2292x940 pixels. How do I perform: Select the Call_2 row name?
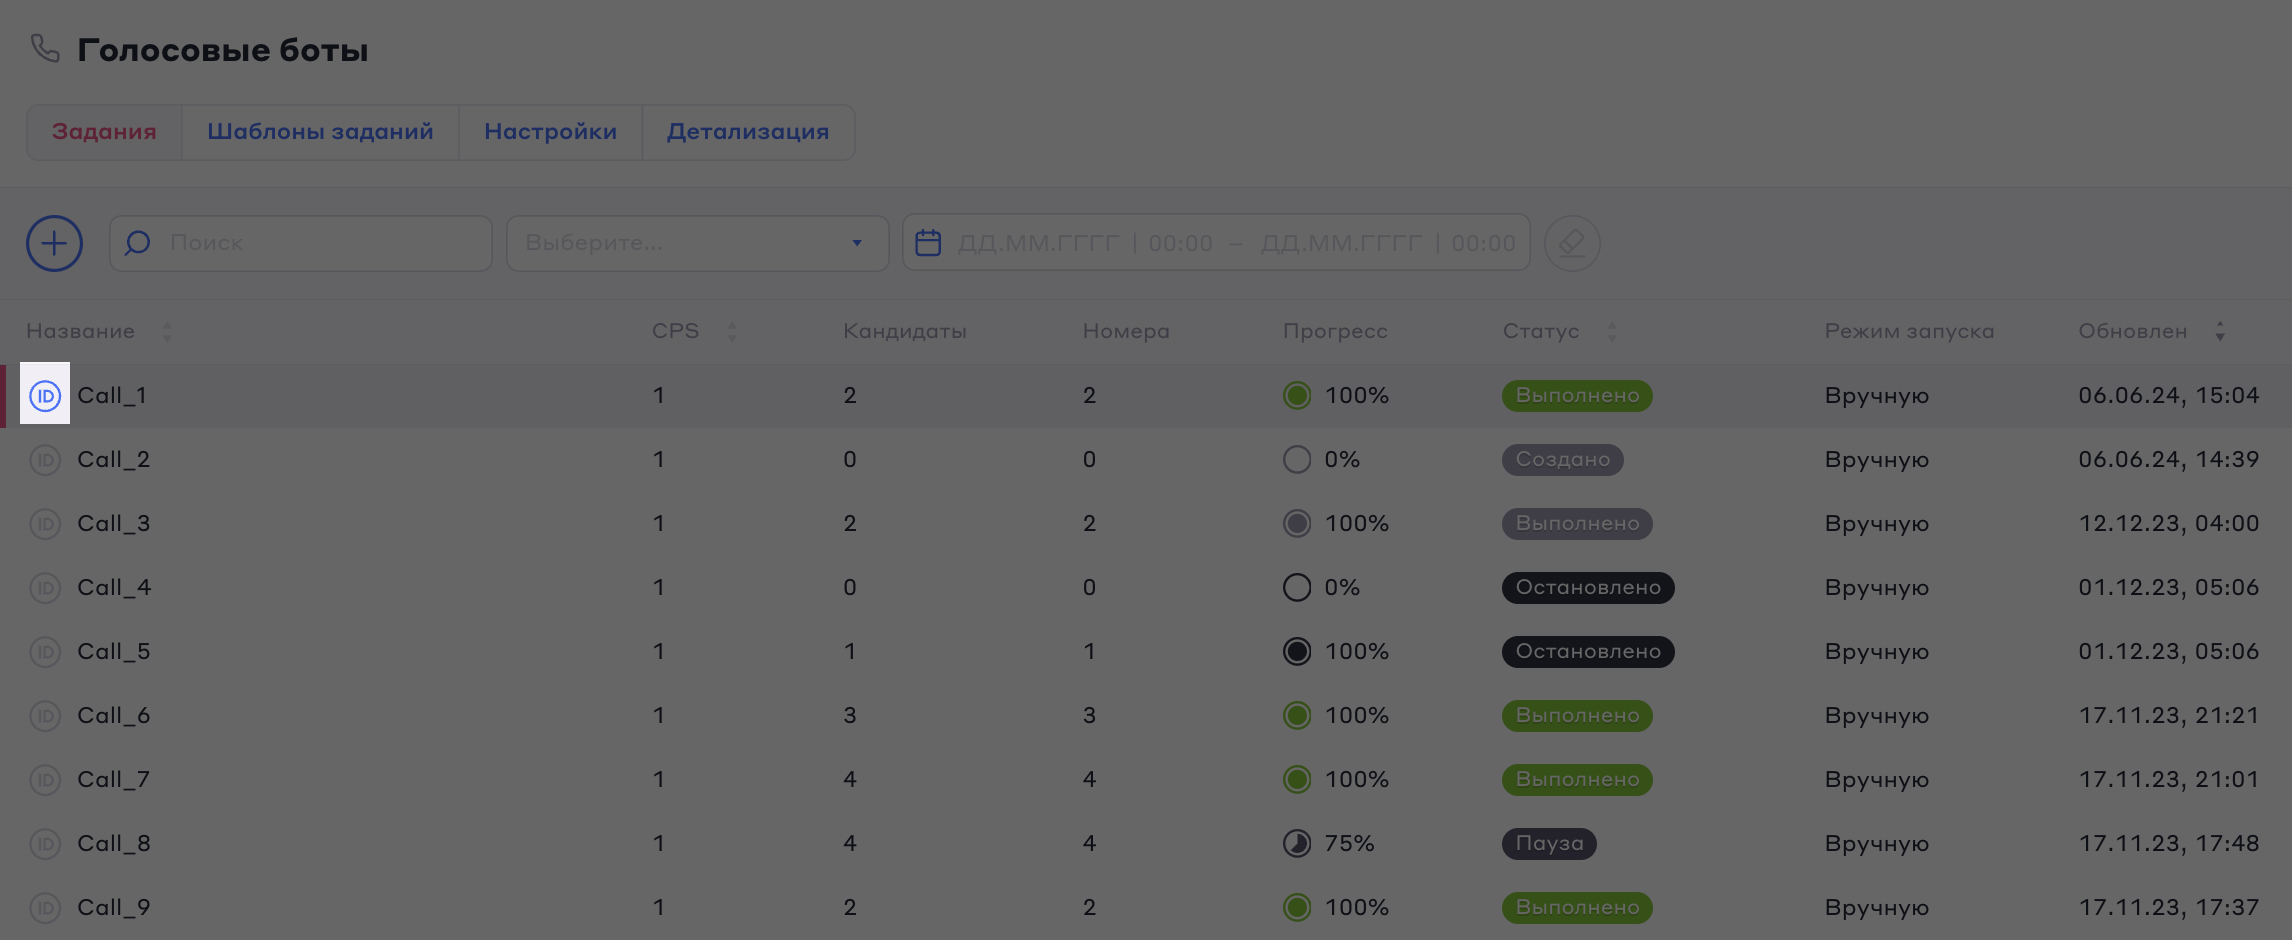pyautogui.click(x=114, y=459)
